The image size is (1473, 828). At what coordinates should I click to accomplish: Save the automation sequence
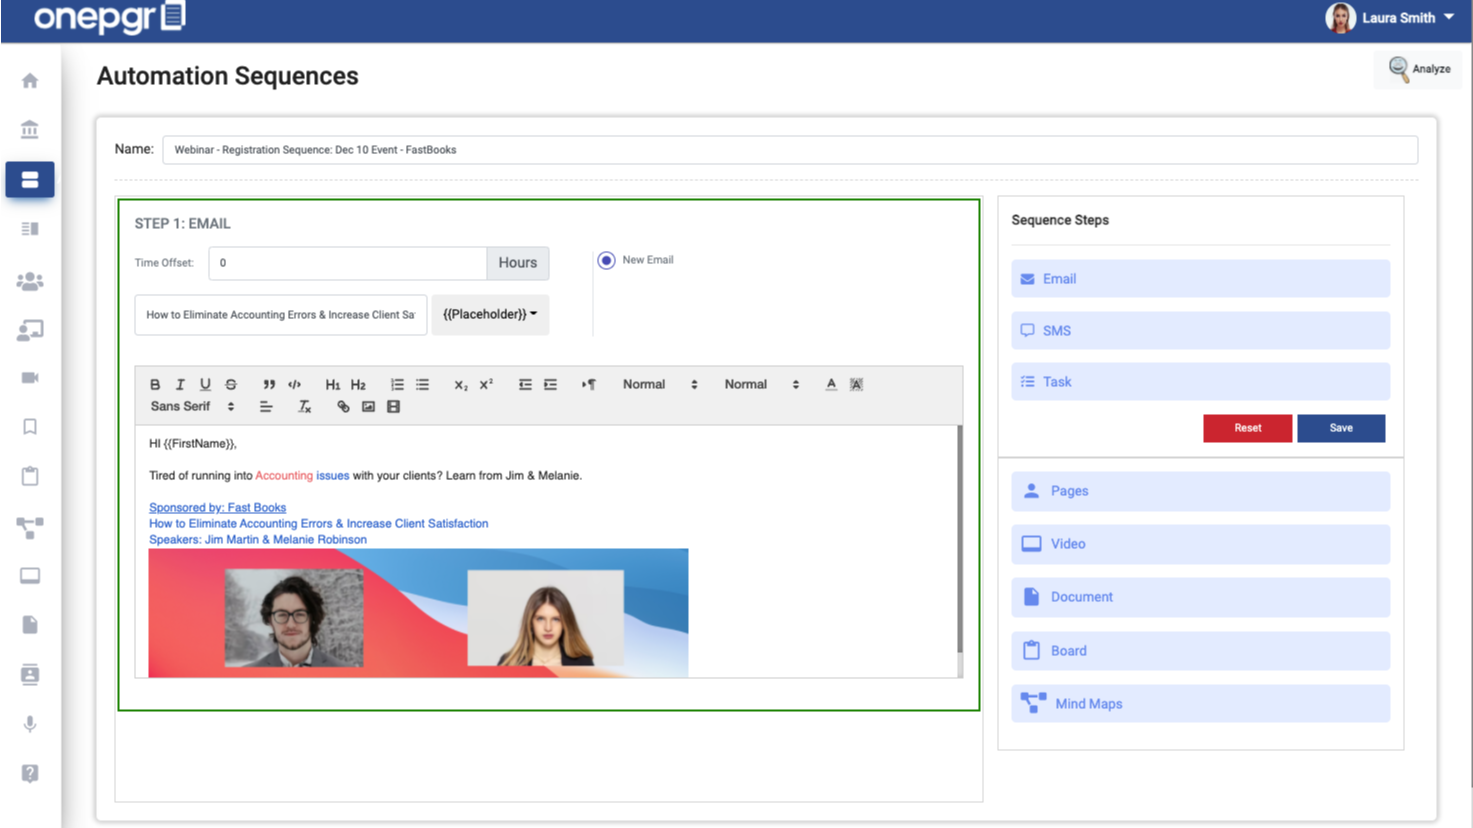(1341, 428)
